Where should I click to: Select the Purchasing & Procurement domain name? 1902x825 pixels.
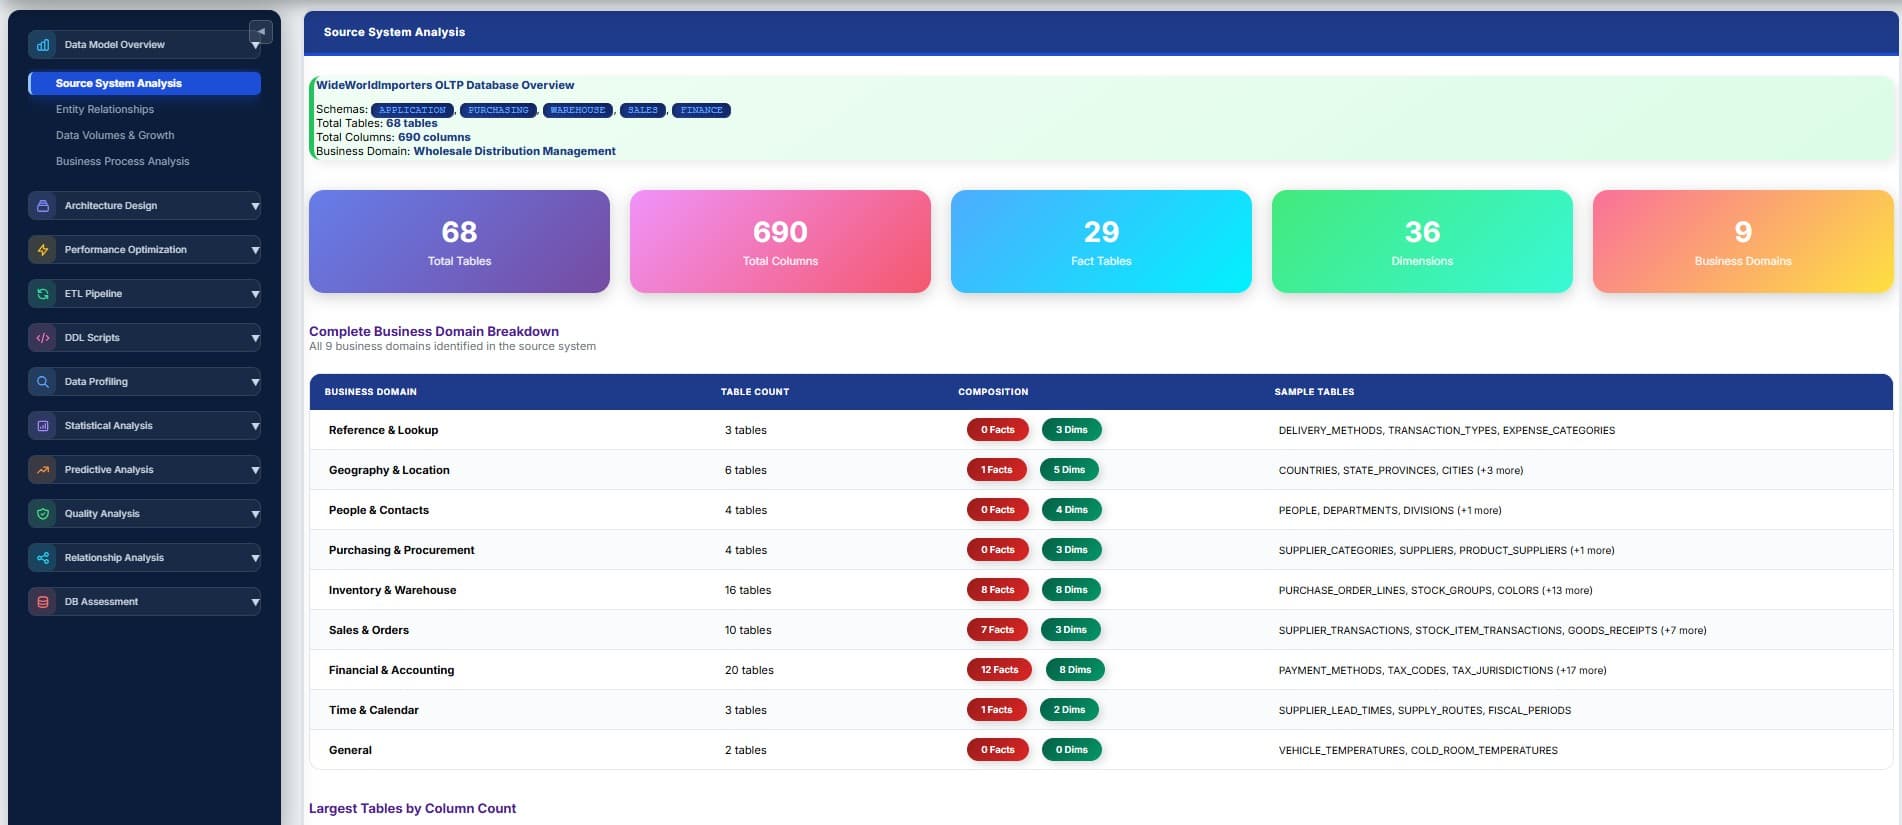coord(401,550)
